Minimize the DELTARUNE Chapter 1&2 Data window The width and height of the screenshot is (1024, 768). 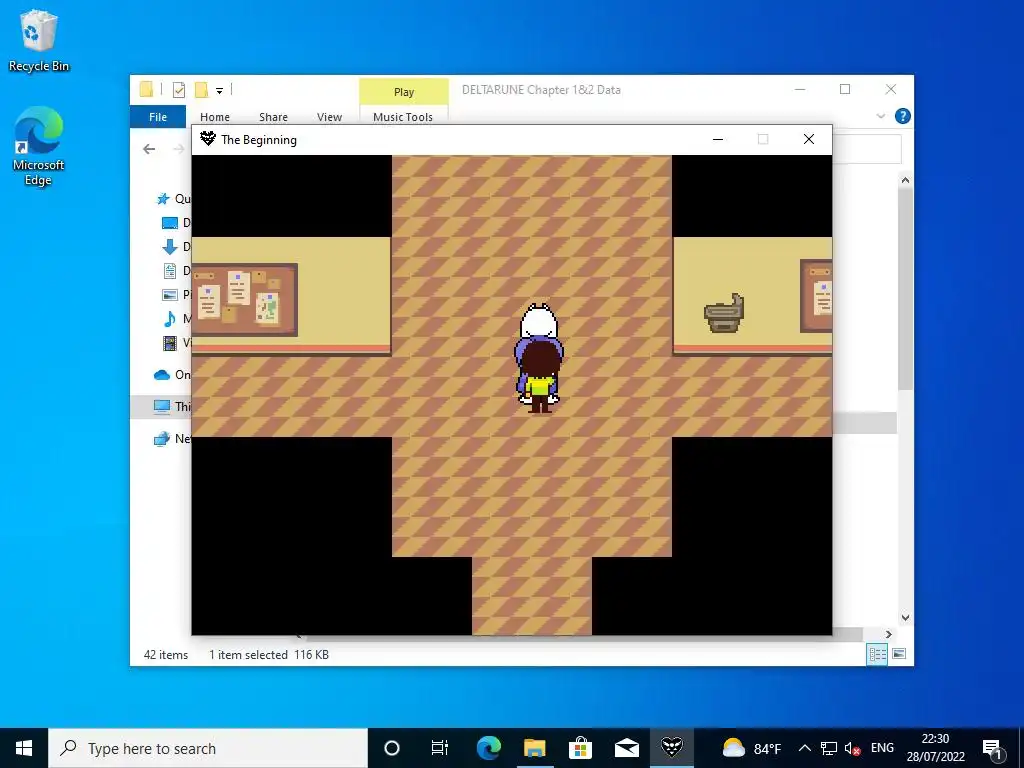800,89
